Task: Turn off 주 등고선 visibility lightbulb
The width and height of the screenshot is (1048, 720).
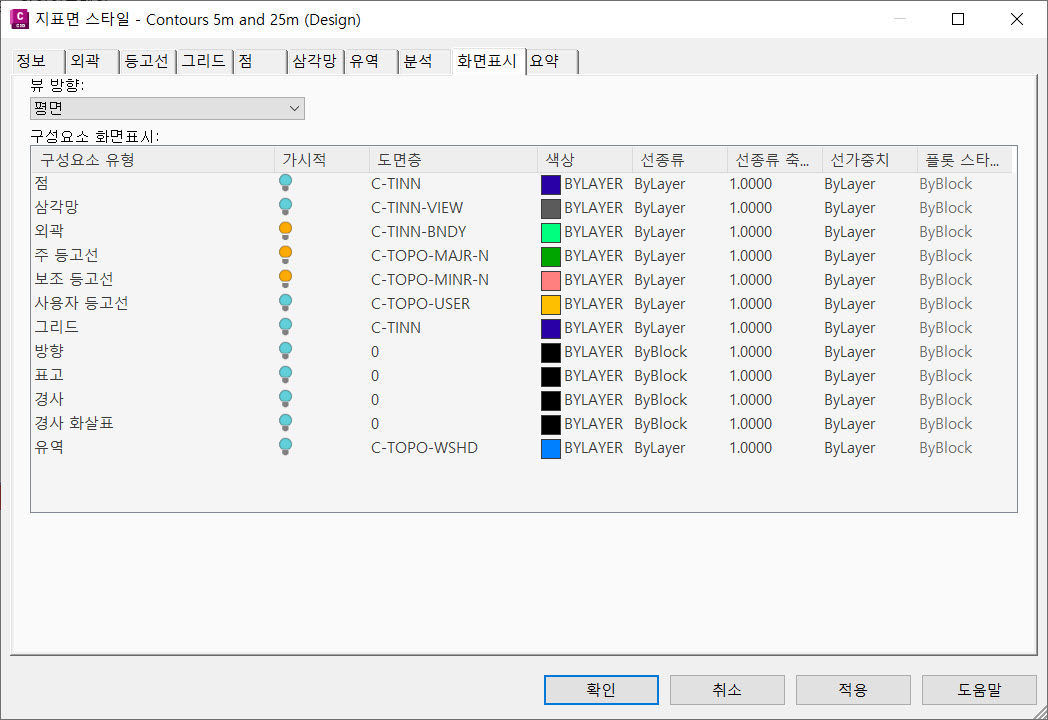Action: (x=285, y=255)
